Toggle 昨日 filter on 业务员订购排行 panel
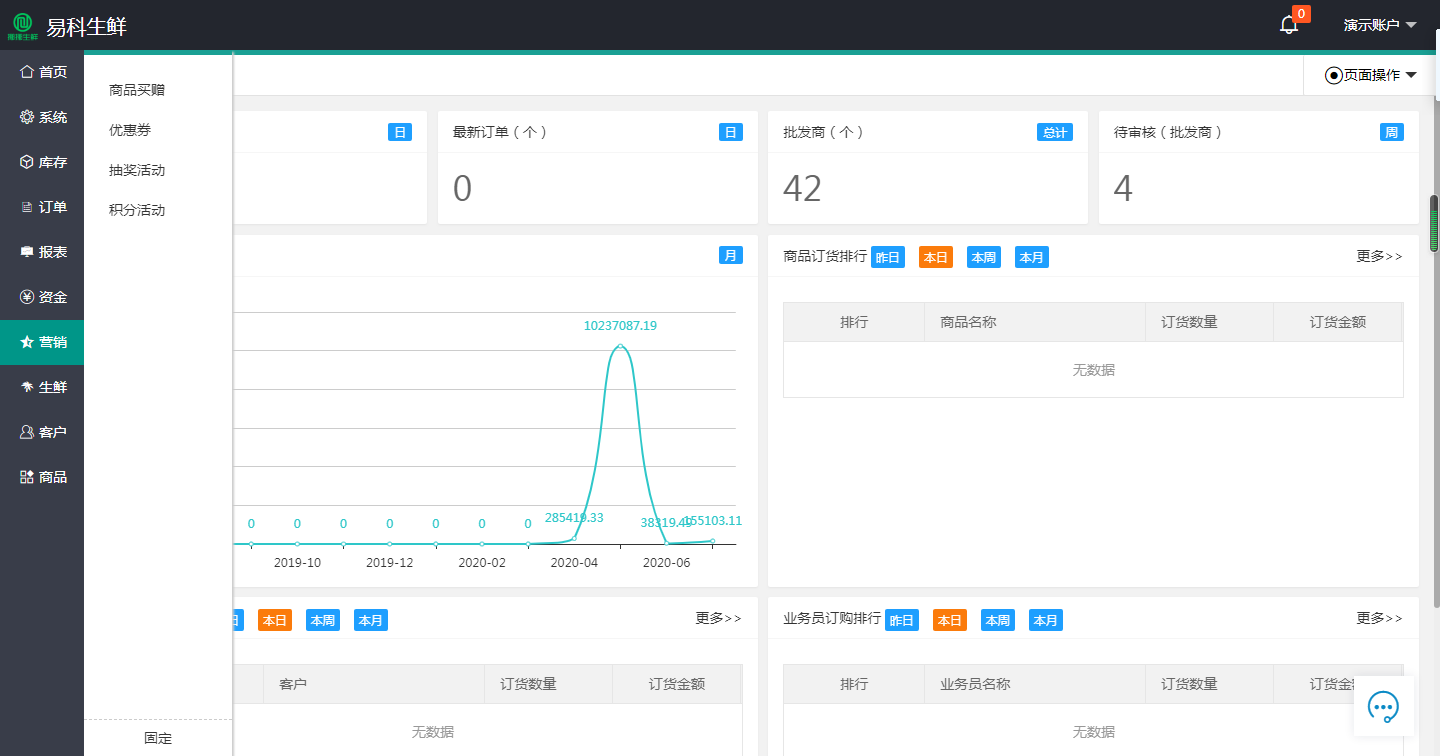This screenshot has width=1440, height=756. coord(901,620)
